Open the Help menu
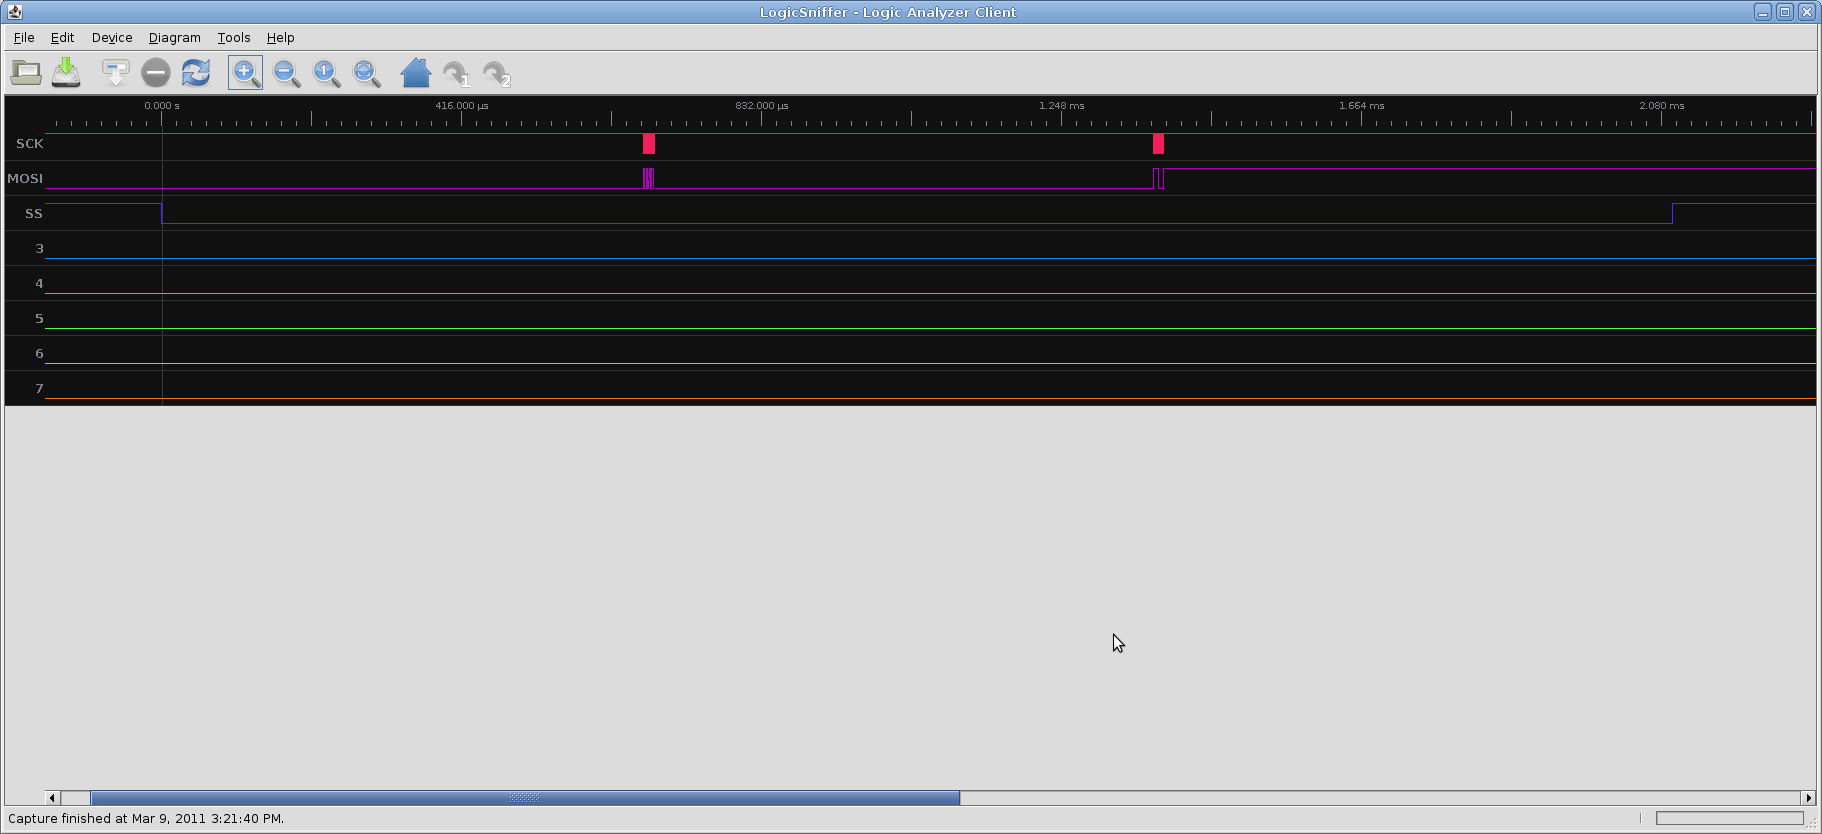 pos(280,37)
